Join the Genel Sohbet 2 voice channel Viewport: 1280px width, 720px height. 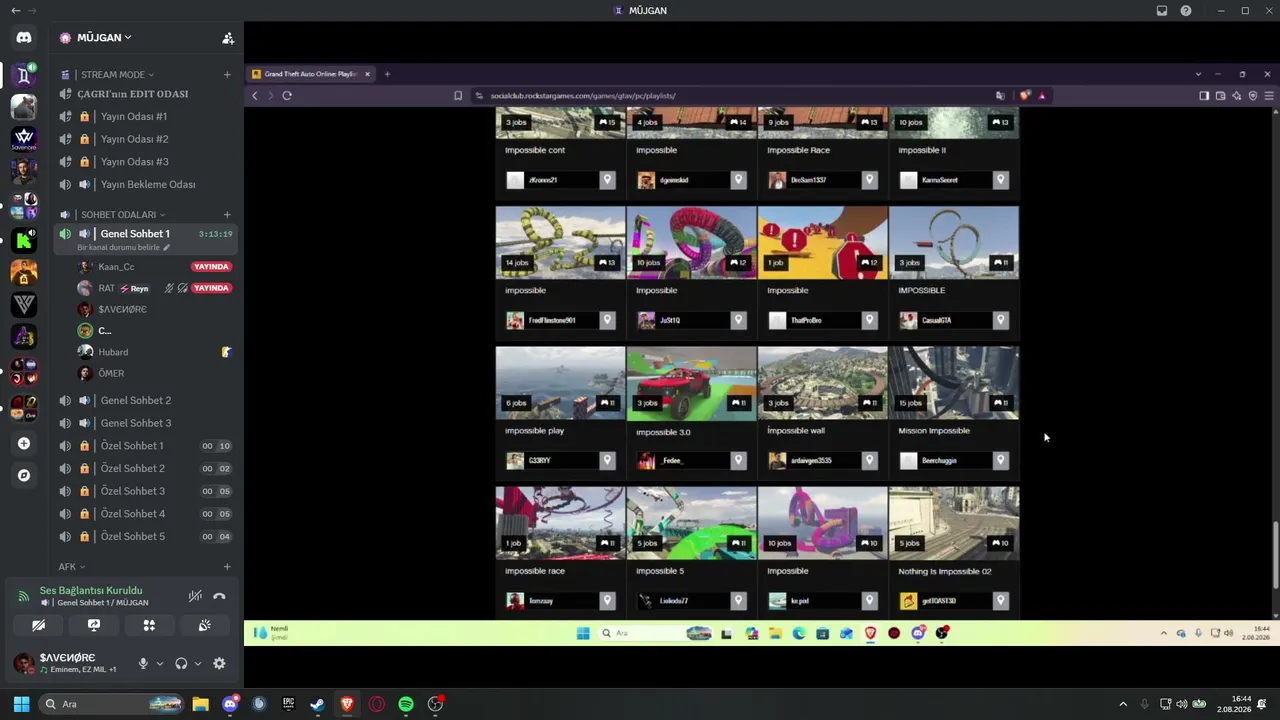click(x=147, y=401)
